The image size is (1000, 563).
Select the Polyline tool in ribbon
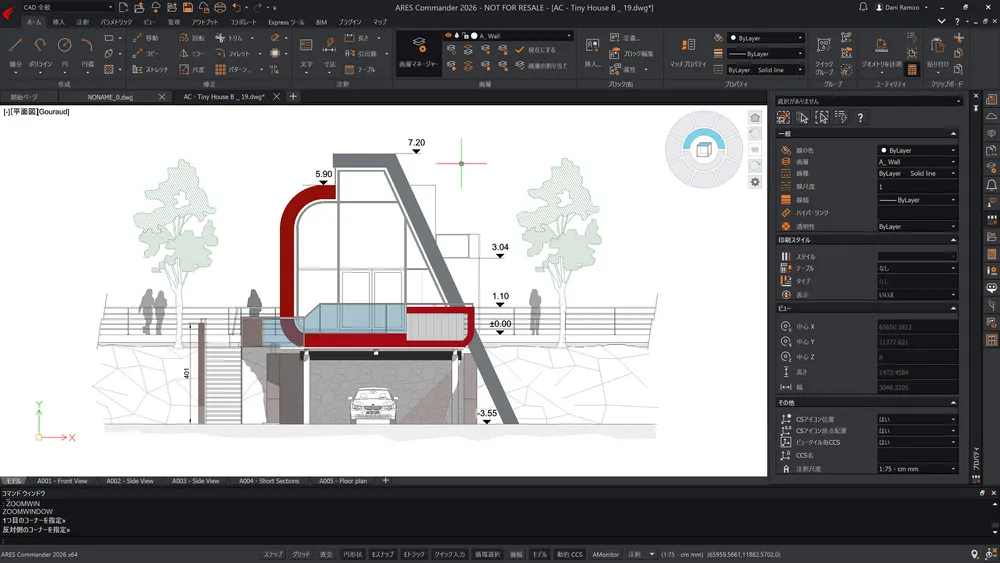(40, 46)
